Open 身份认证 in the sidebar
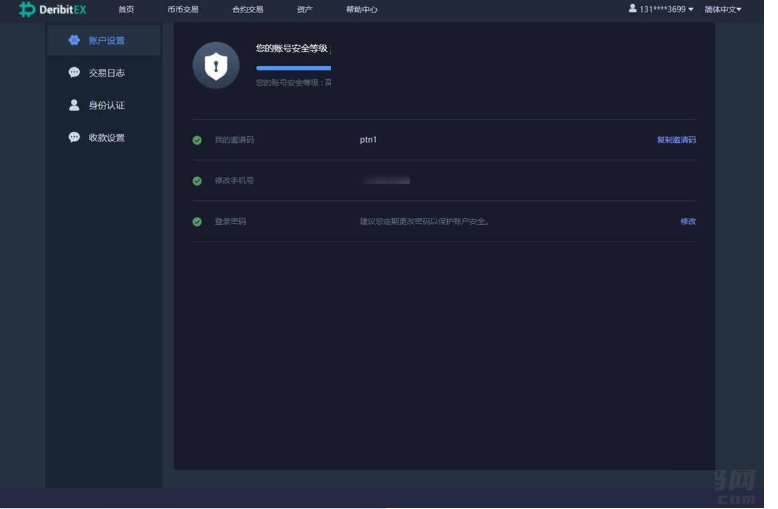778x509 pixels. point(106,105)
